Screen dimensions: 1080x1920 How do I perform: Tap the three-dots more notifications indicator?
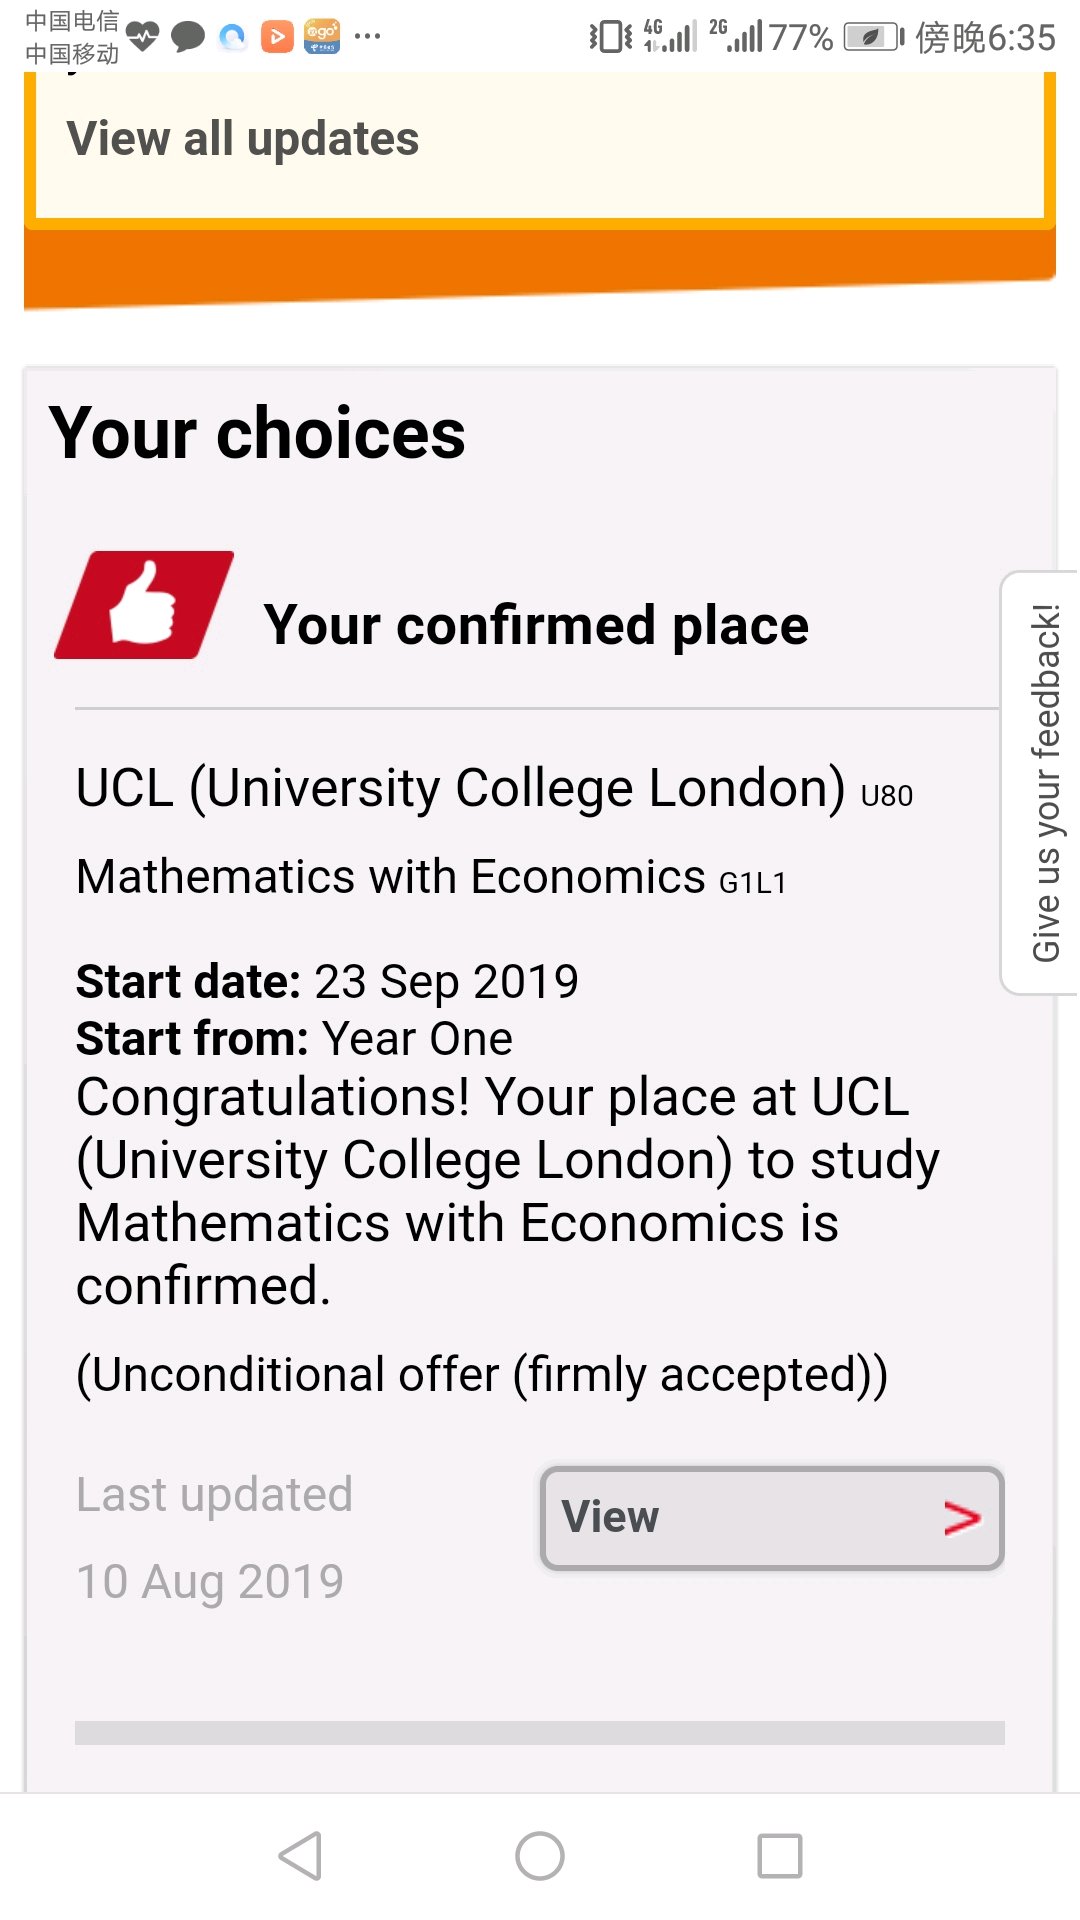(367, 37)
